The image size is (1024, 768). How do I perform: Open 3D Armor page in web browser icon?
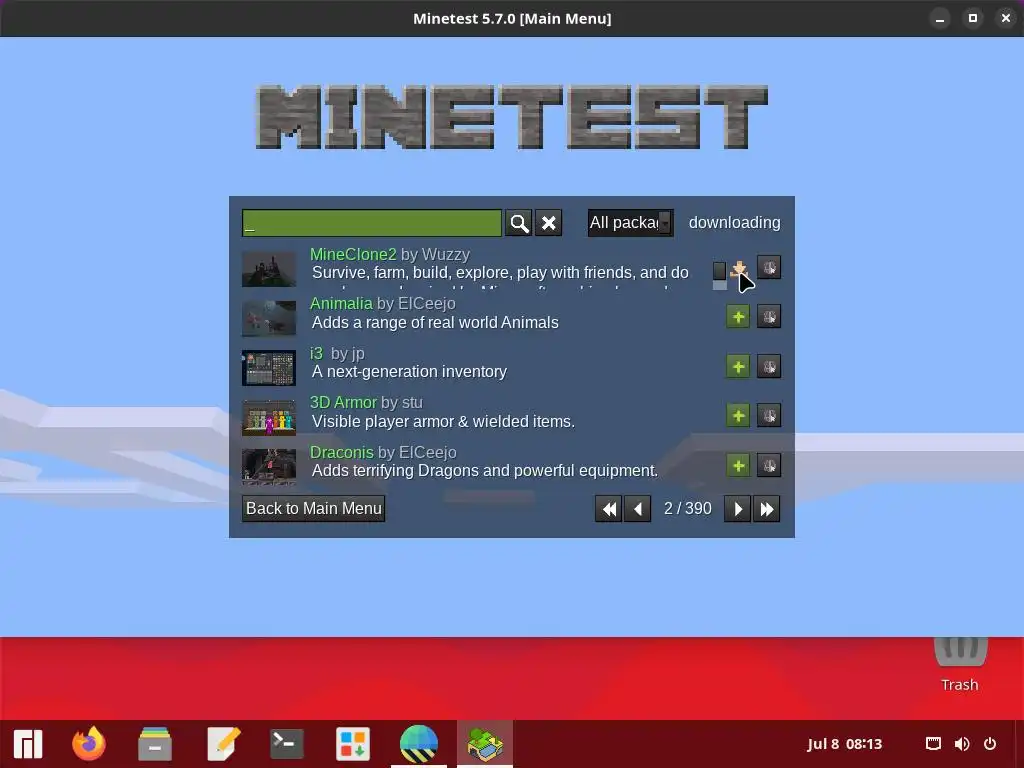click(x=769, y=415)
